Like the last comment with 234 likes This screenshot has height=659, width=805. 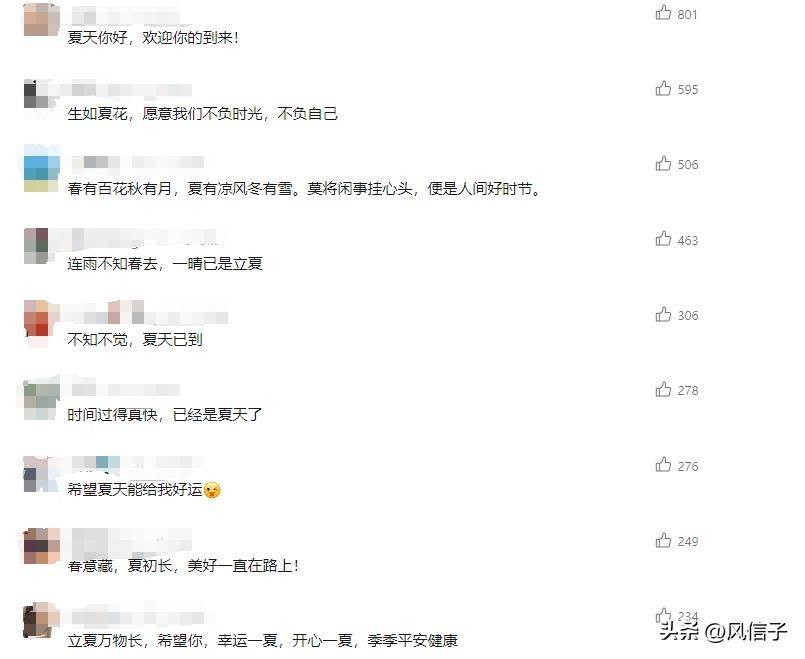[x=663, y=615]
